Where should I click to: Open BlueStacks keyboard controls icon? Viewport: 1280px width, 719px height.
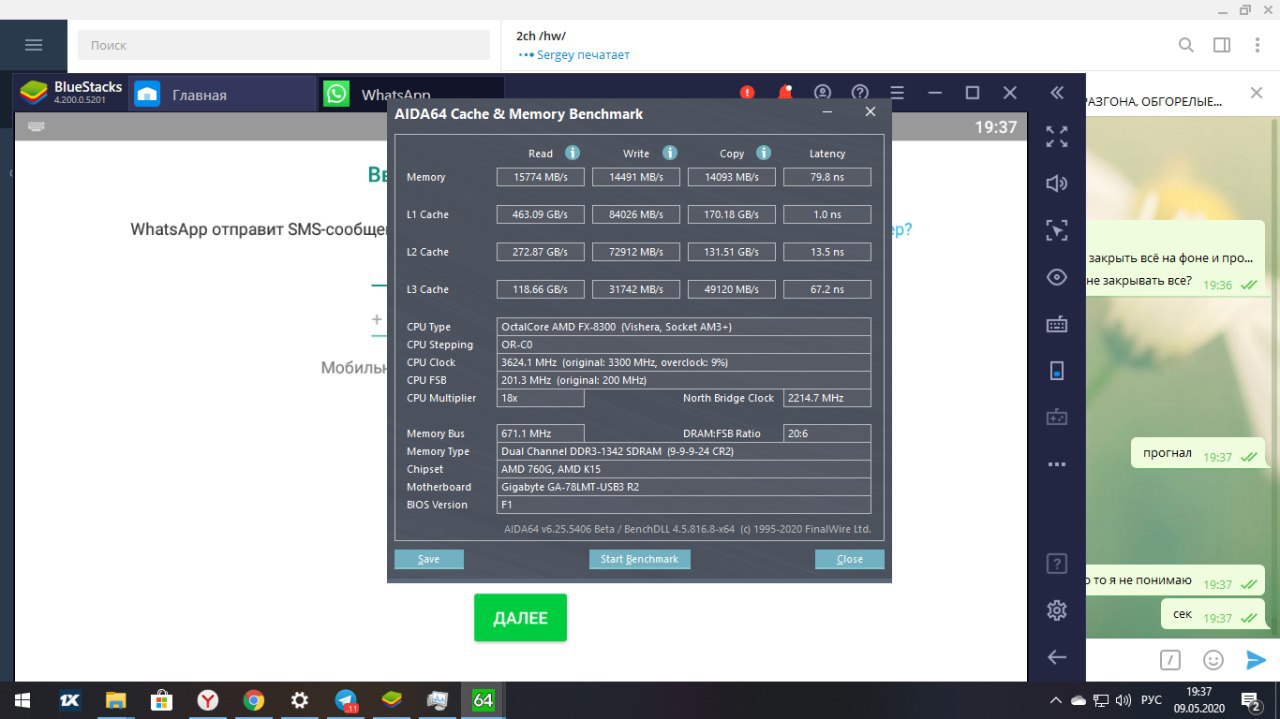[1057, 324]
